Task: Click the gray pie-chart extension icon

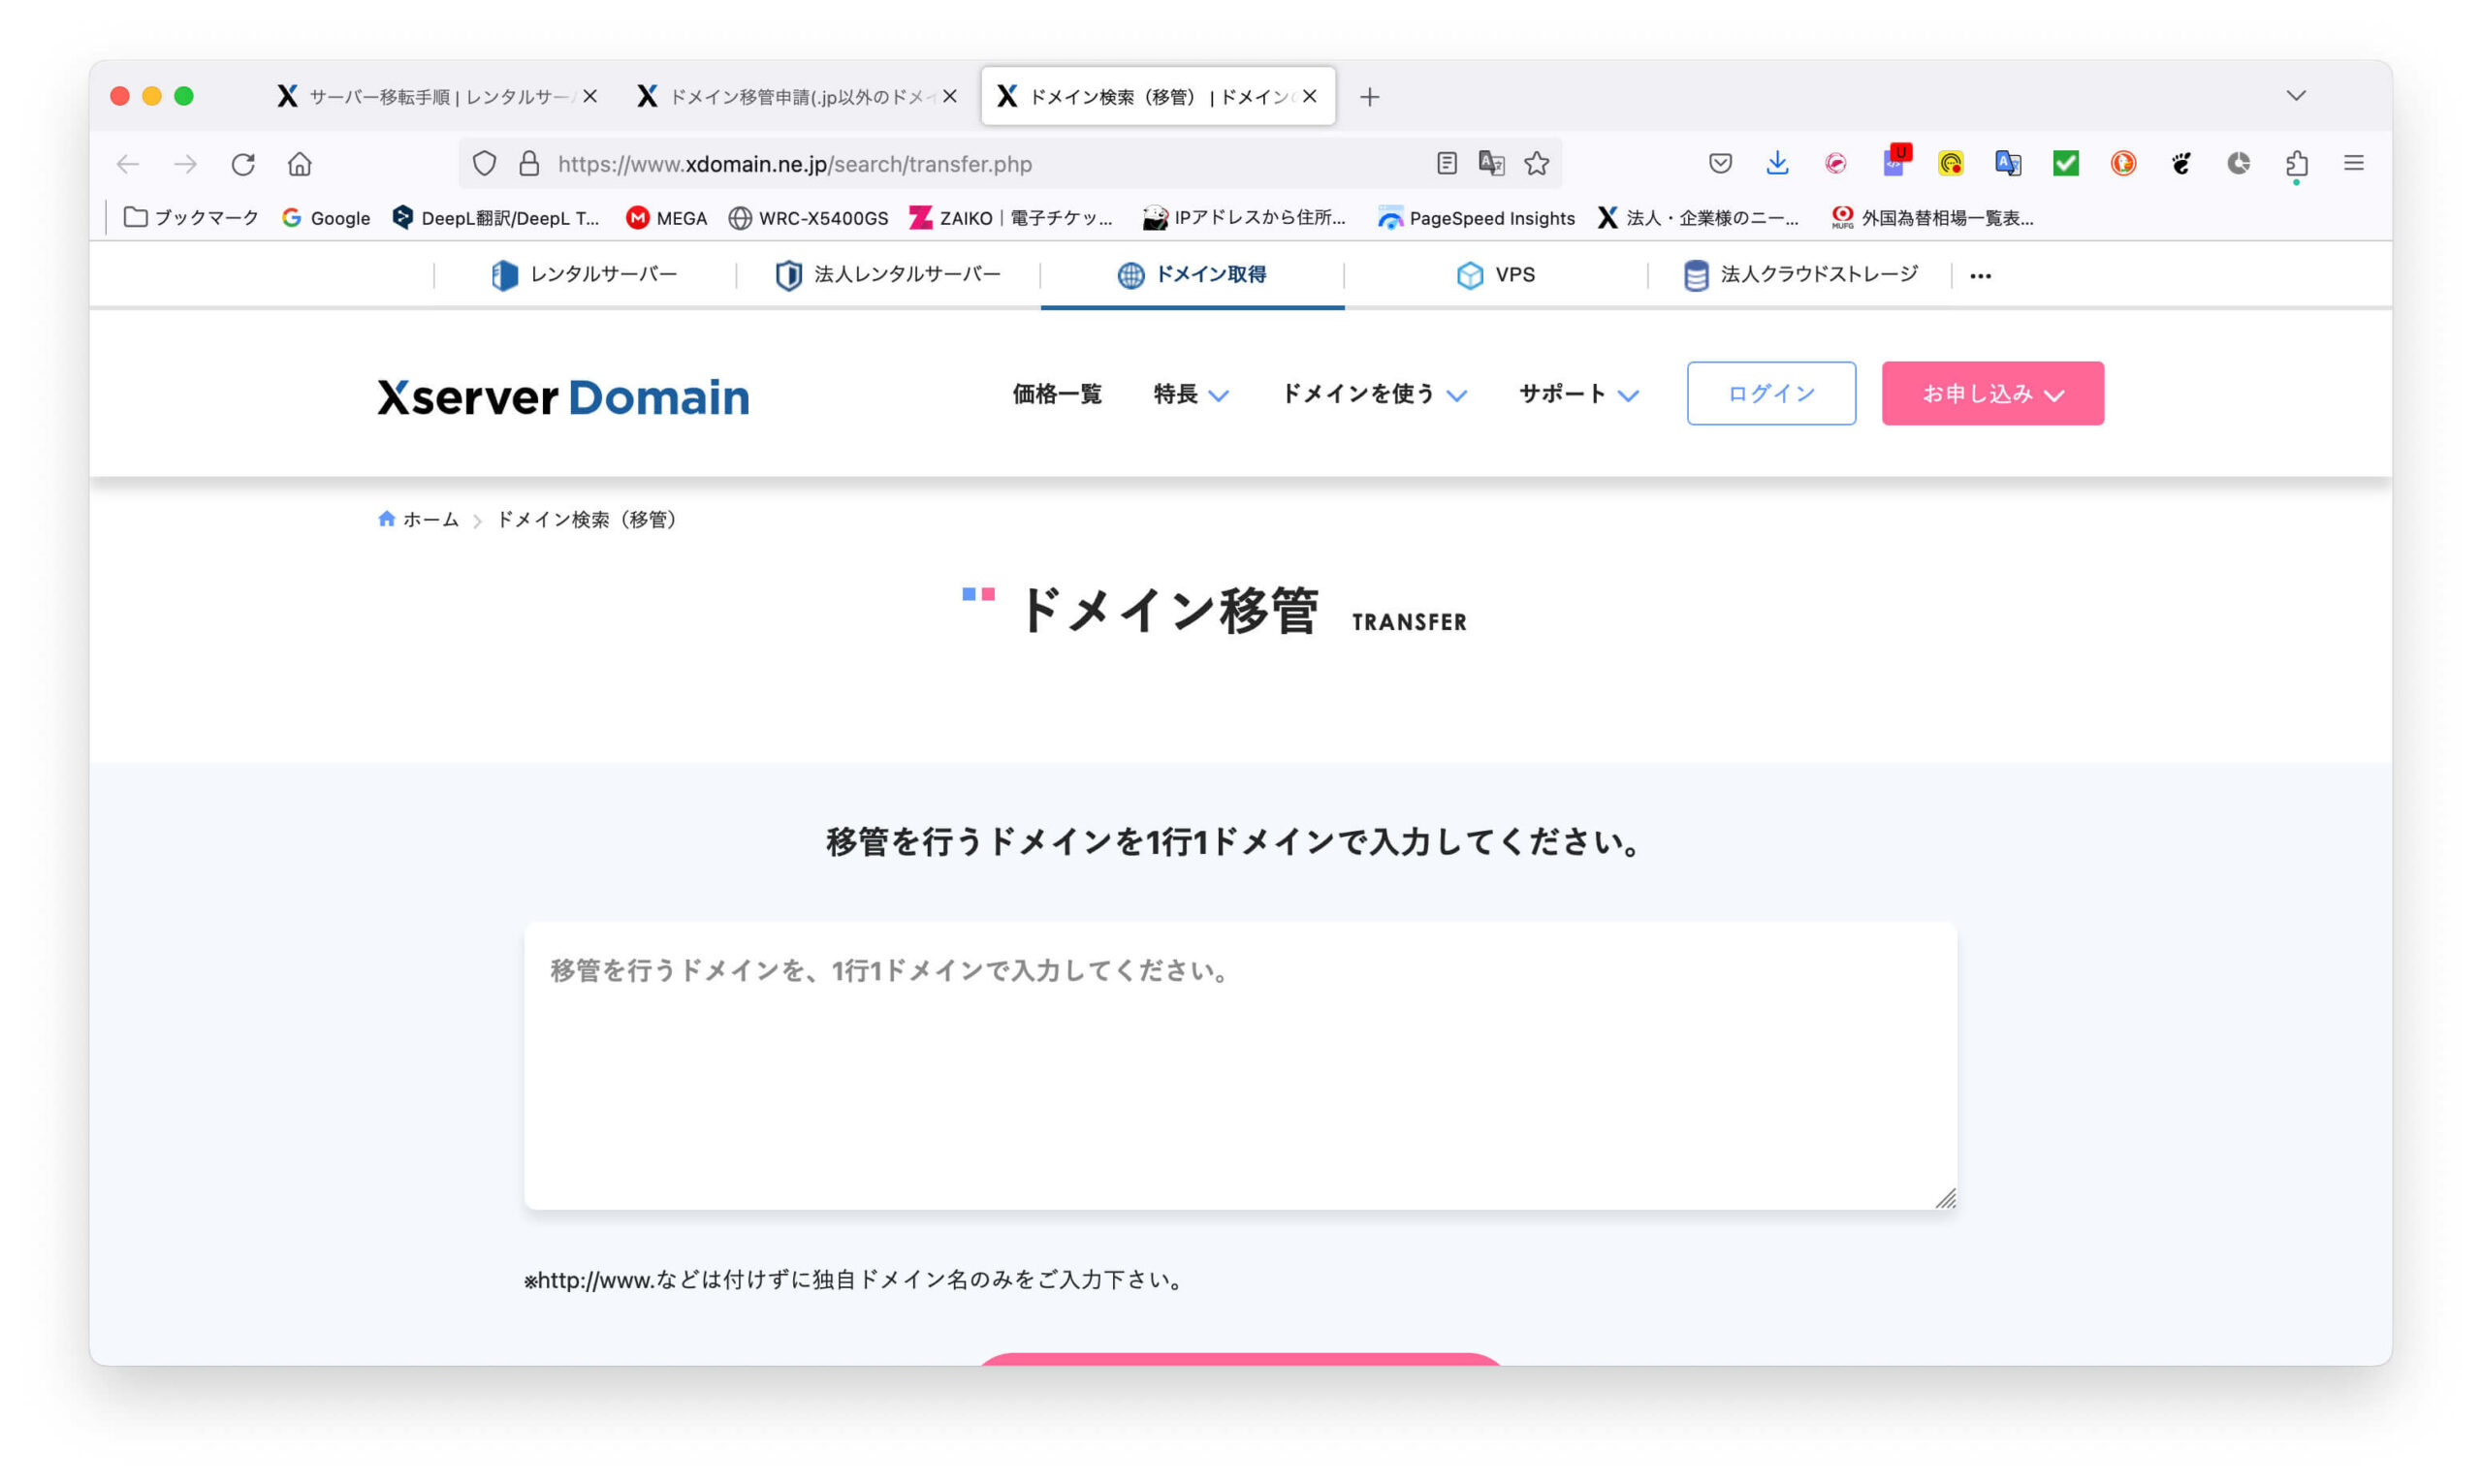Action: tap(2239, 163)
